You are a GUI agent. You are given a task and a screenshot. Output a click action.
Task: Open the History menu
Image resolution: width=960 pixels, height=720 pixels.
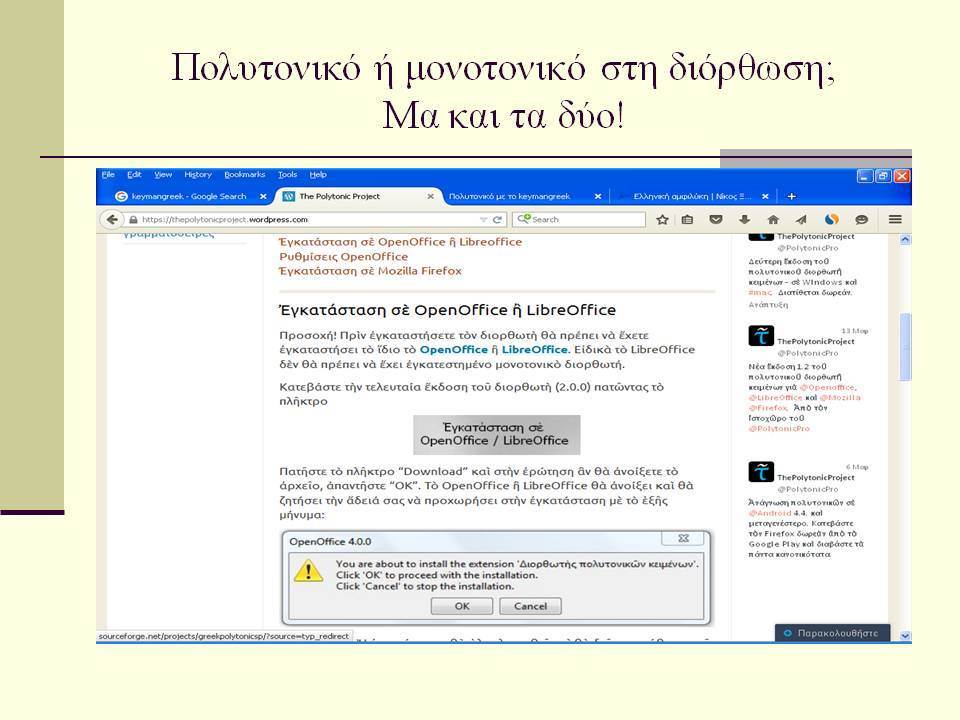(198, 174)
